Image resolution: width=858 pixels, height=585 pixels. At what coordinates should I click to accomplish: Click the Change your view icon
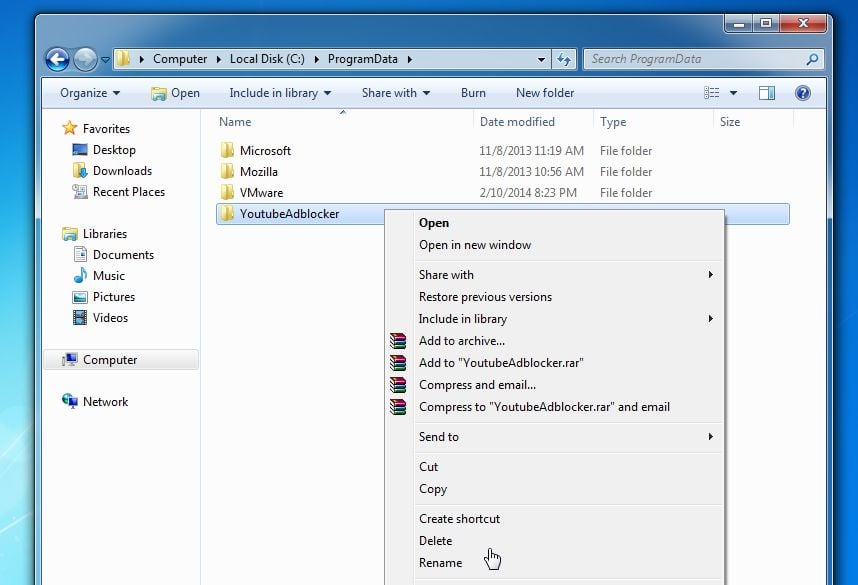pos(711,93)
